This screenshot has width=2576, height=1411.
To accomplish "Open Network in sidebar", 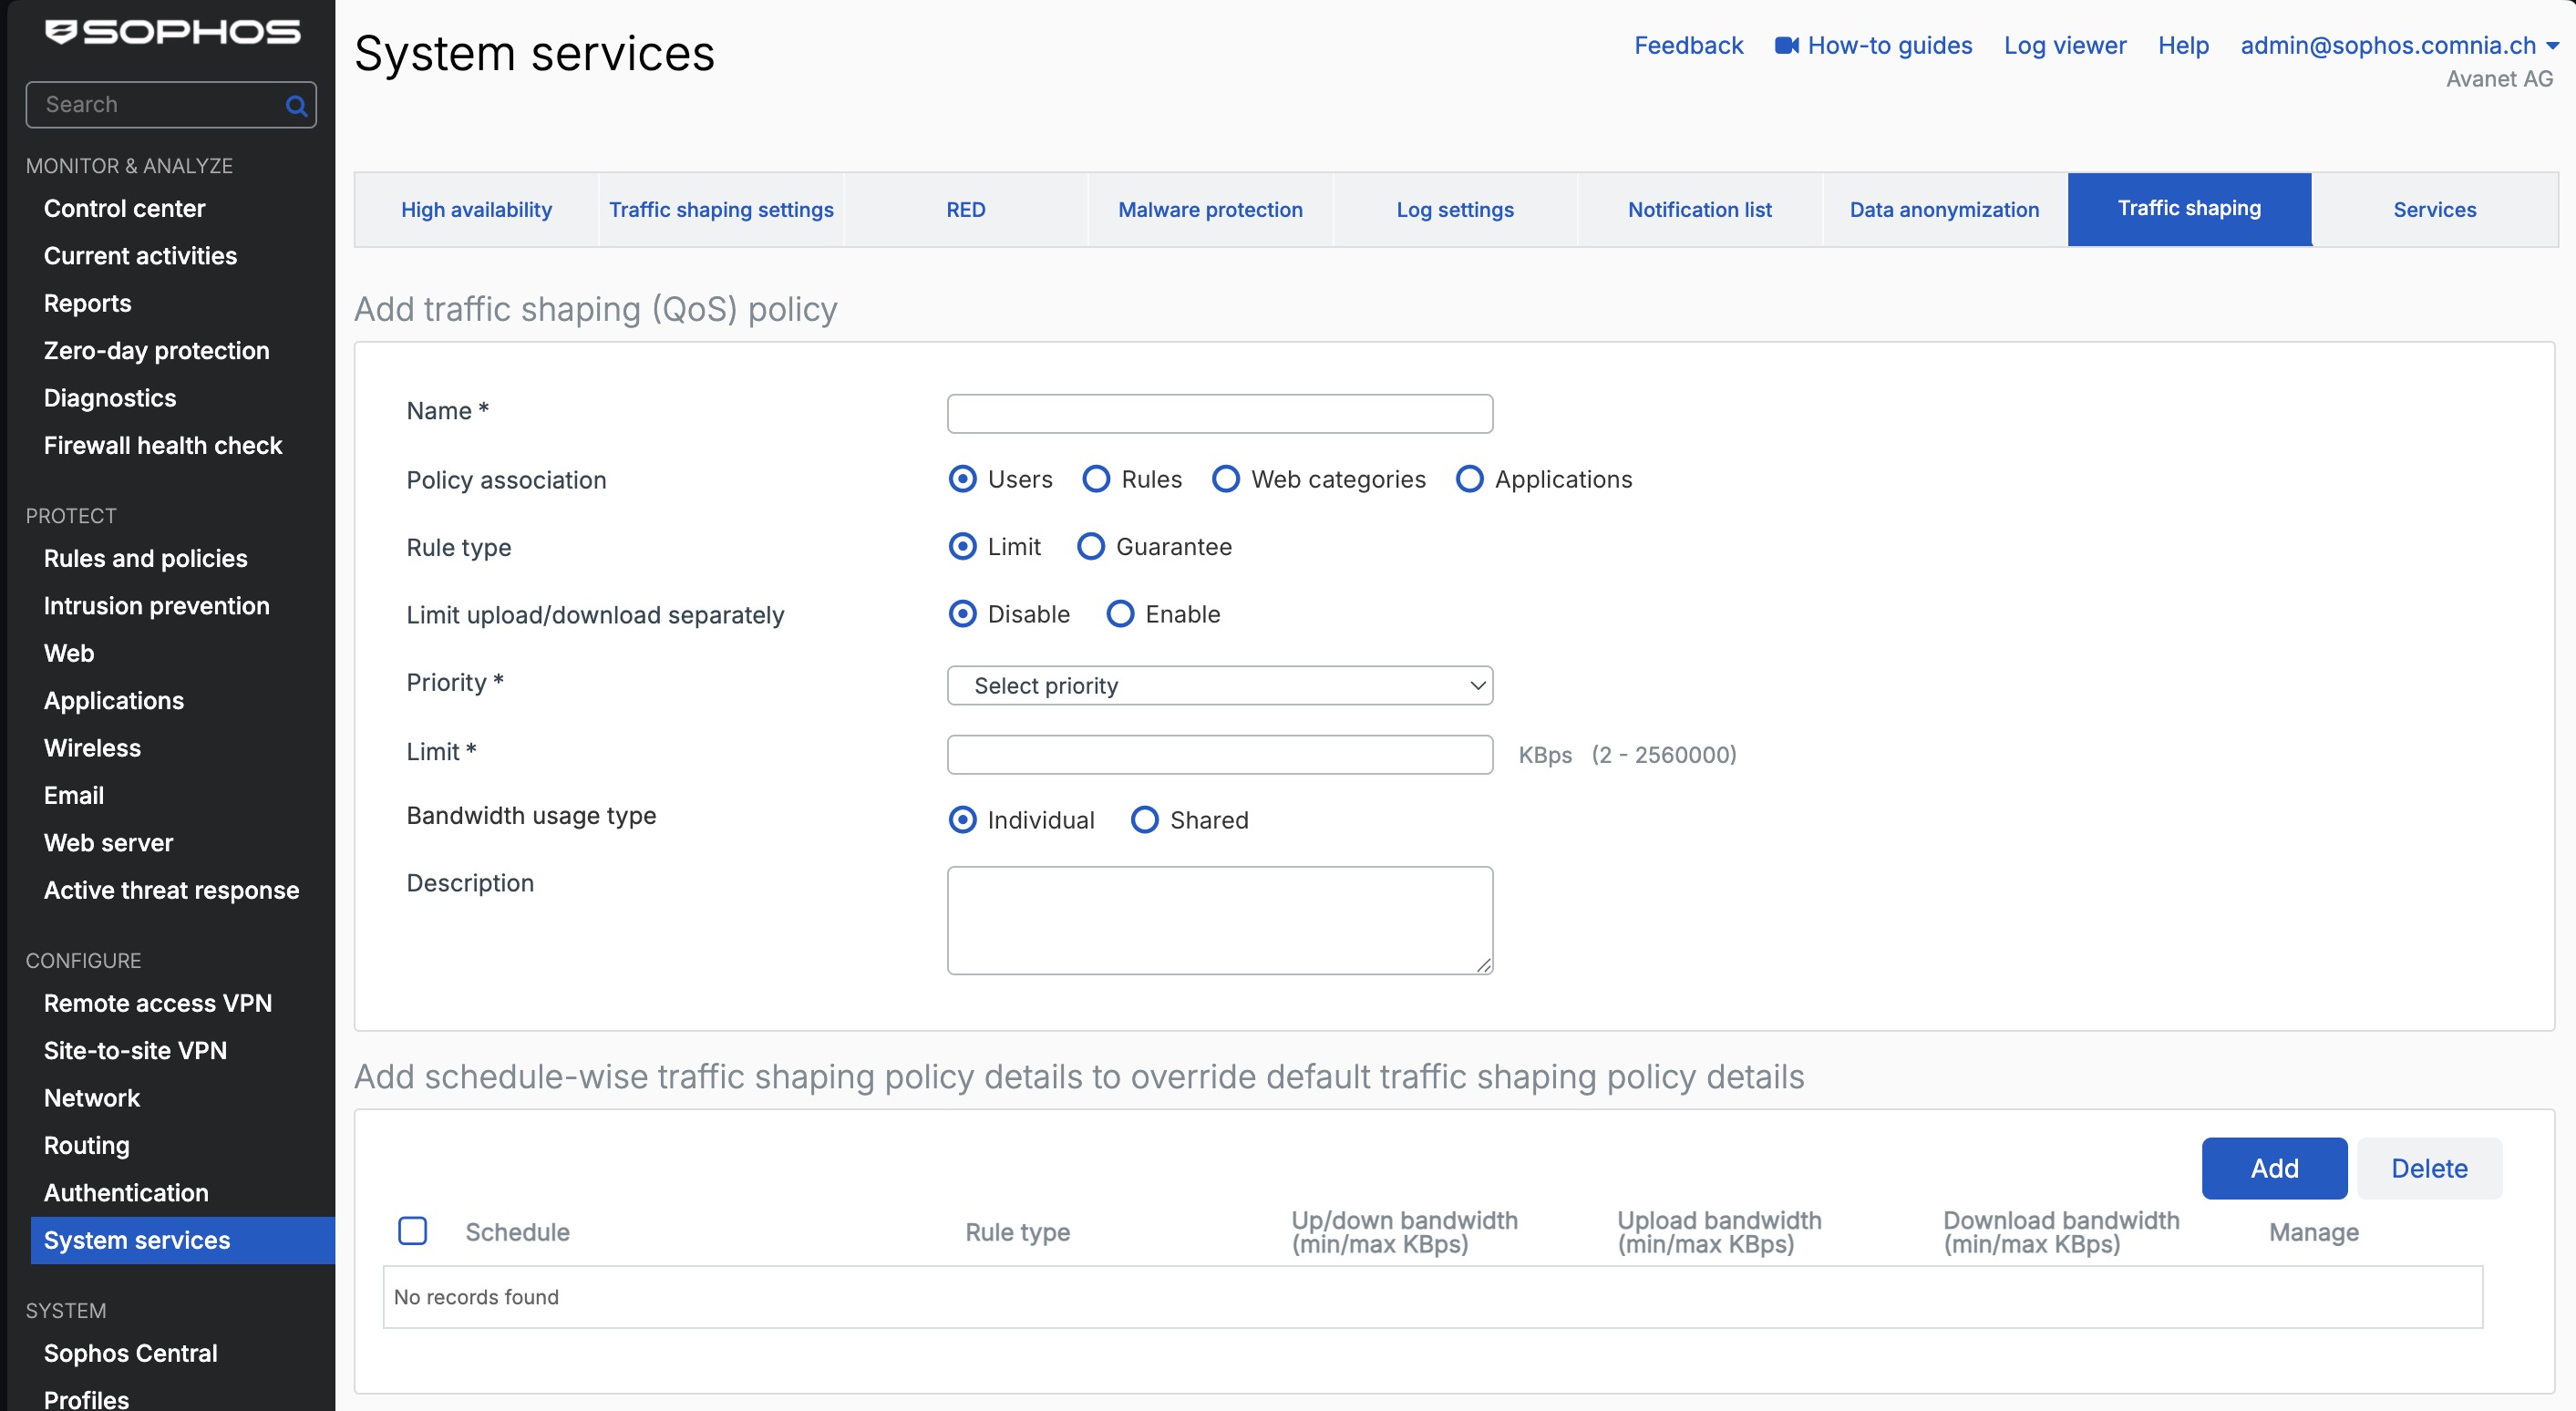I will (92, 1098).
